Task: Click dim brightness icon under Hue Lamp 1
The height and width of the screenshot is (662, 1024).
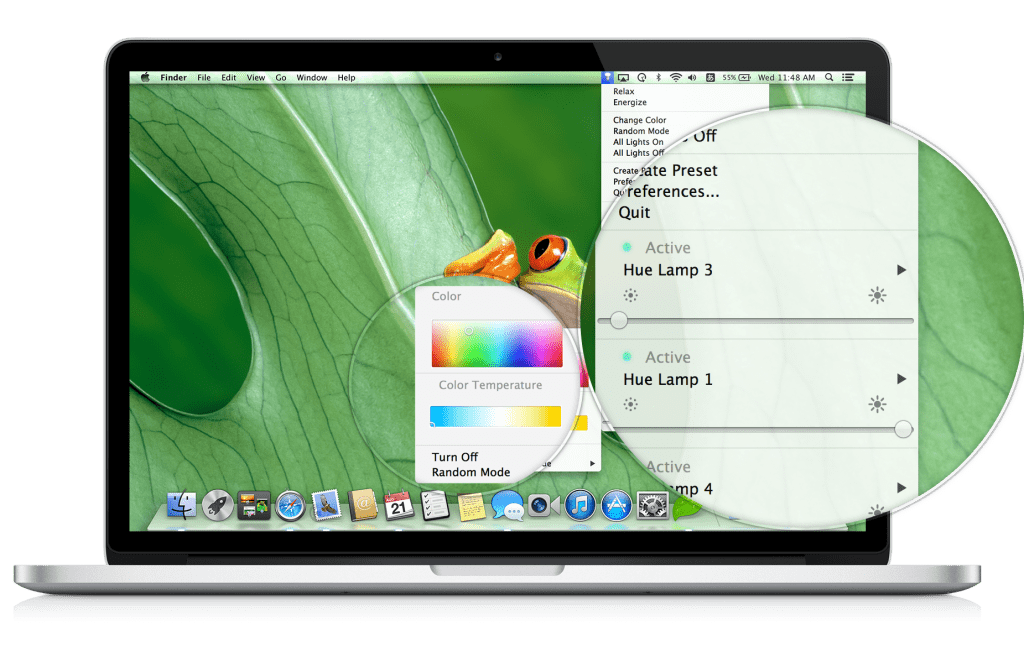Action: (630, 404)
